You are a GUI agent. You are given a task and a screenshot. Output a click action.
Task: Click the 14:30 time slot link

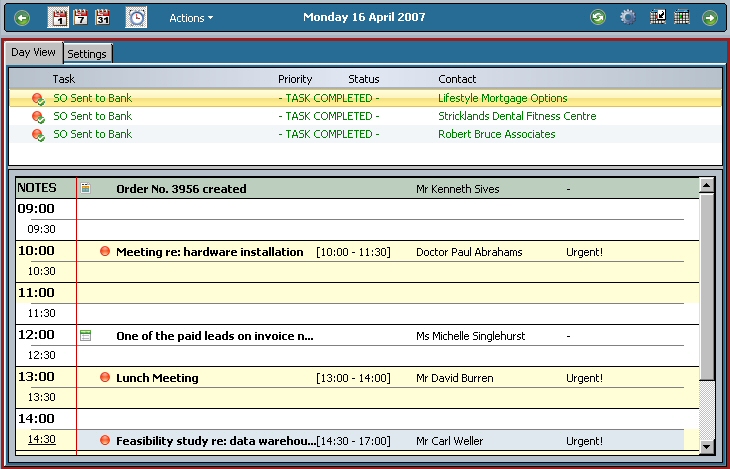pos(41,439)
